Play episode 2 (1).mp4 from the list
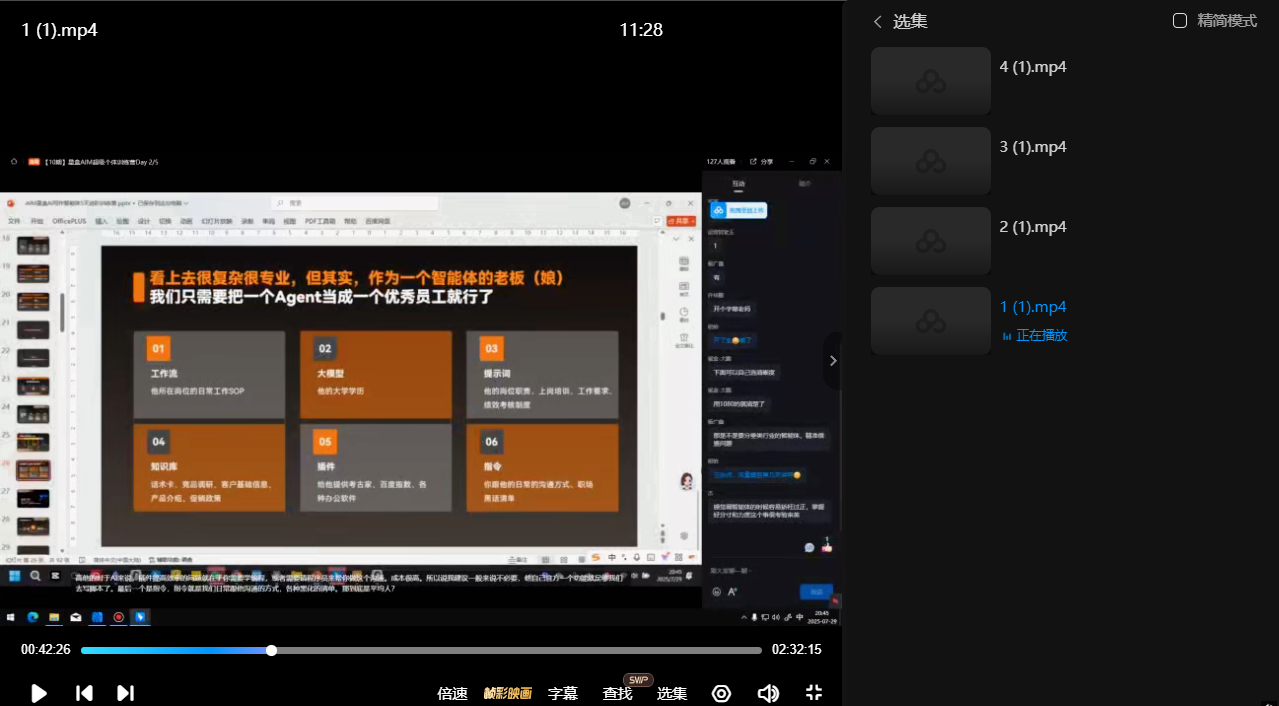Image resolution: width=1279 pixels, height=706 pixels. pos(1032,226)
